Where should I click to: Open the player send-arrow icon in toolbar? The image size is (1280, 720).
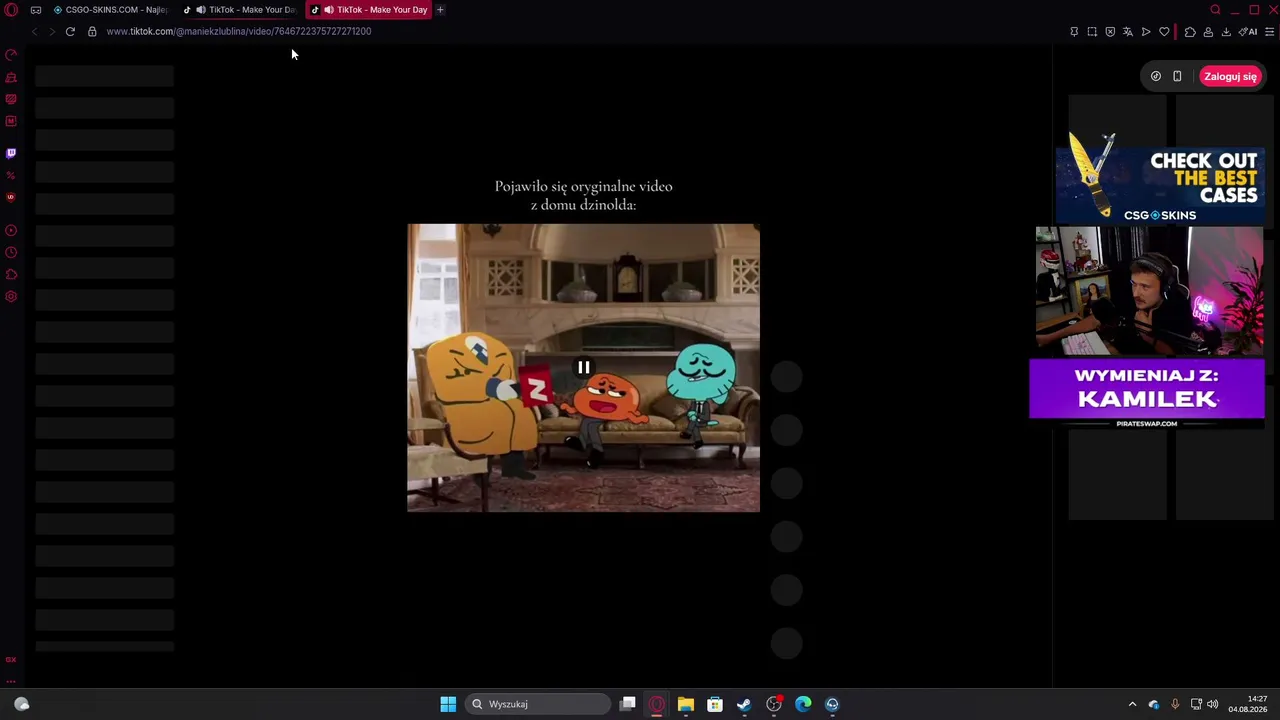[1146, 32]
